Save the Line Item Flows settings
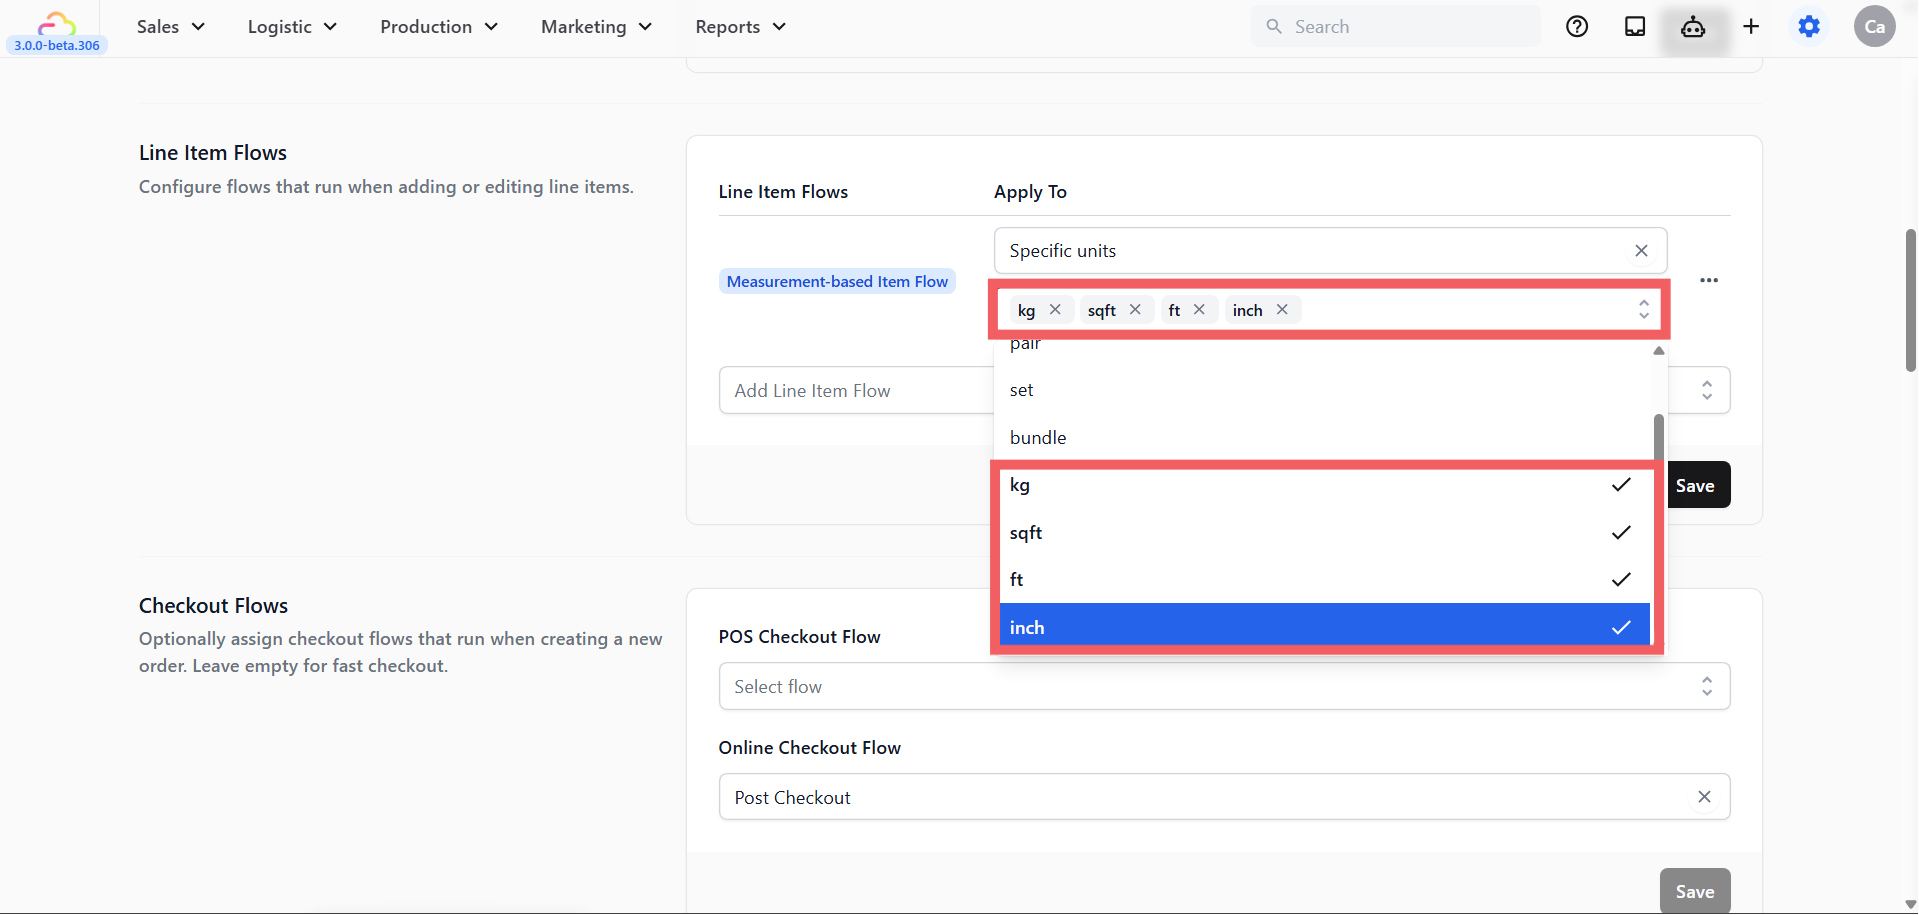The height and width of the screenshot is (915, 1919). tap(1695, 486)
